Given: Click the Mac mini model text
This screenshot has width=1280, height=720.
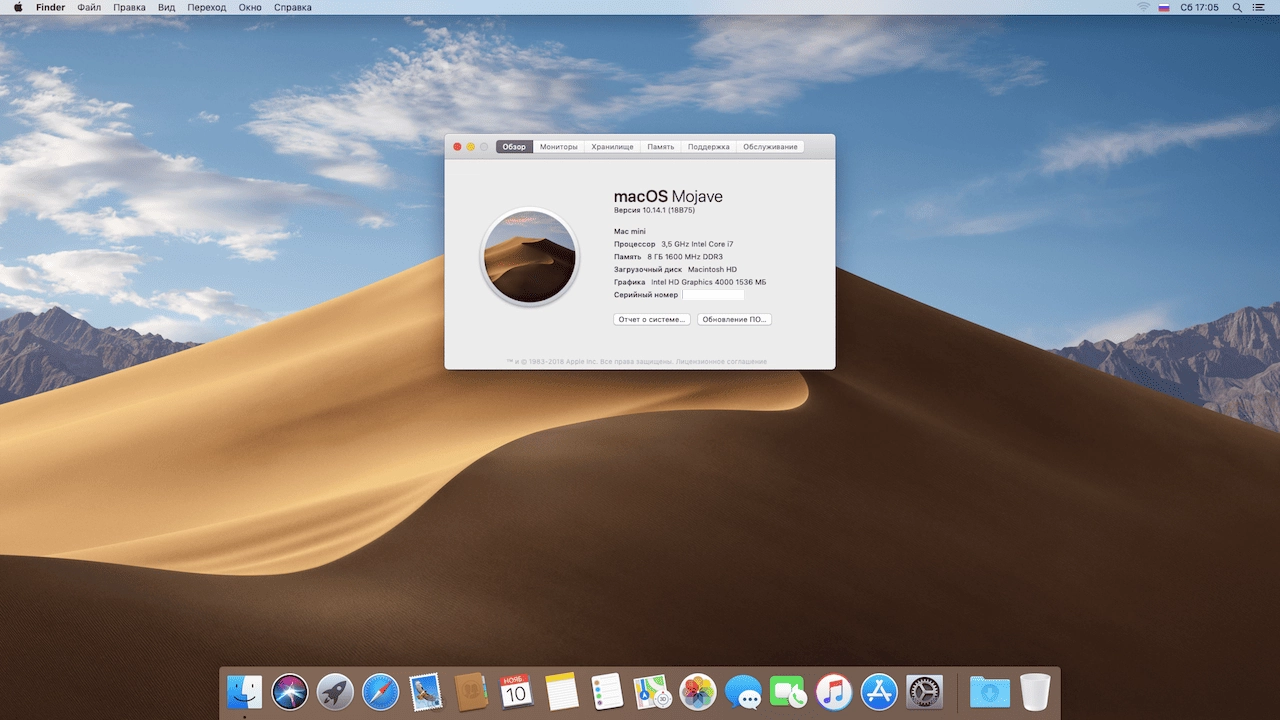Looking at the screenshot, I should pyautogui.click(x=630, y=231).
